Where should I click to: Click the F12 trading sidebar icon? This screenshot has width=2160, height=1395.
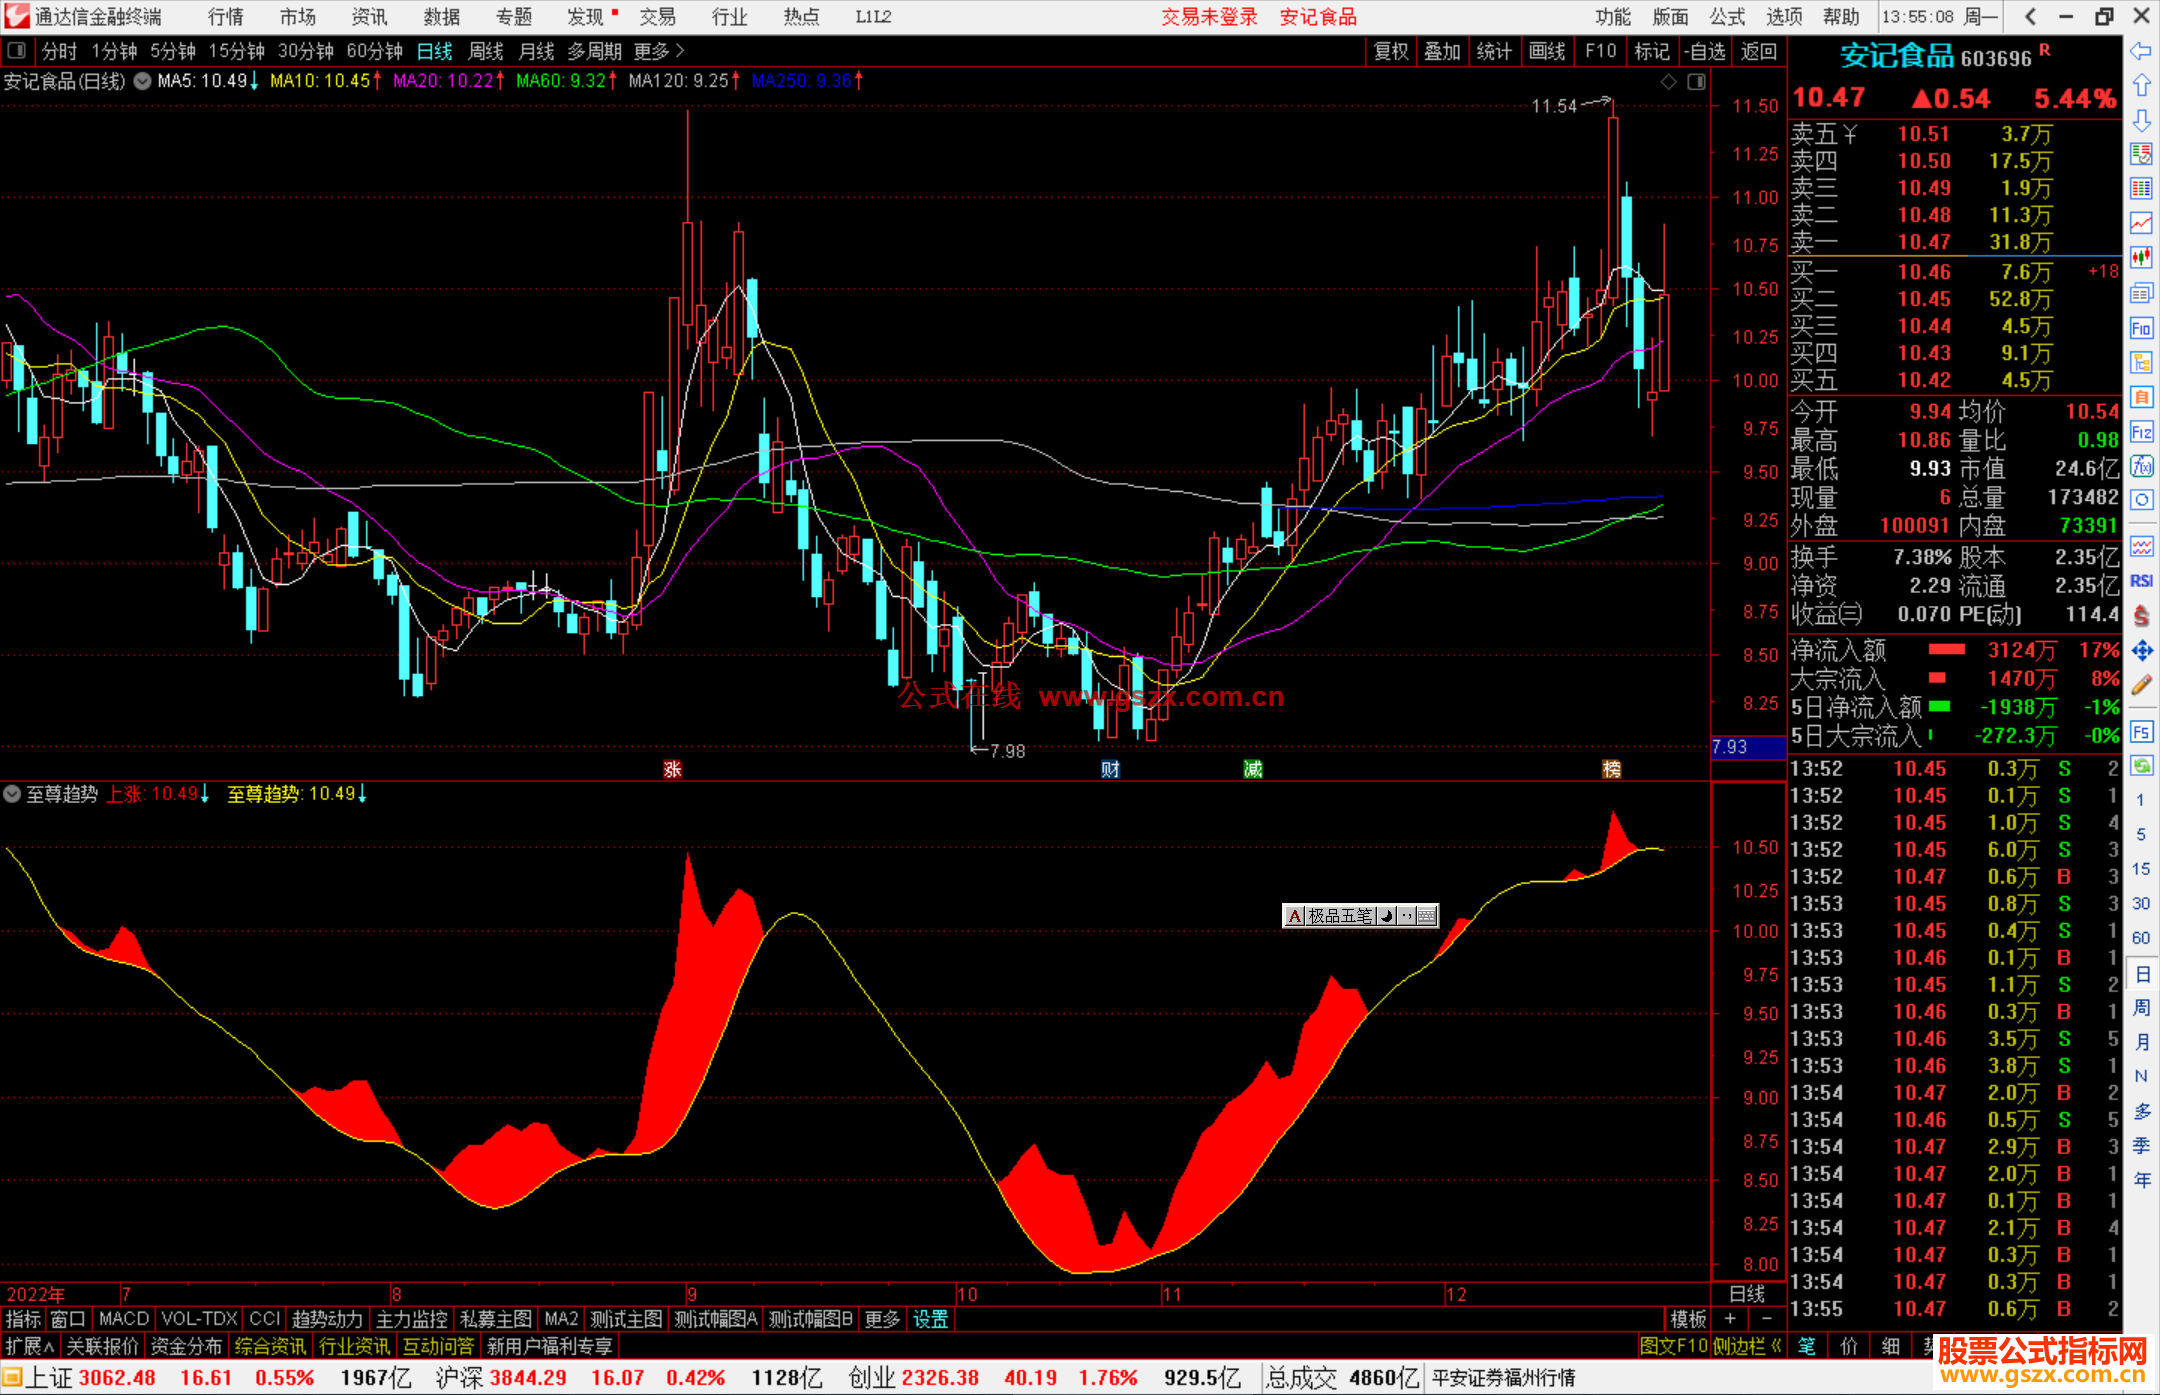point(2141,432)
